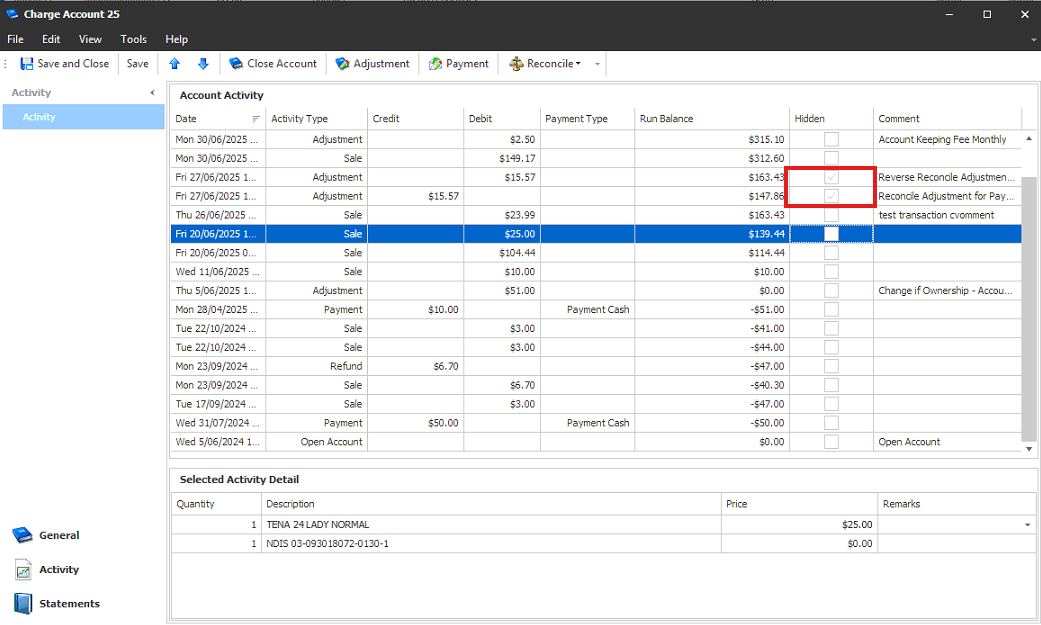1041x625 pixels.
Task: Uncheck Hidden on the Reverse Reconcile Adjustment row
Action: [831, 177]
